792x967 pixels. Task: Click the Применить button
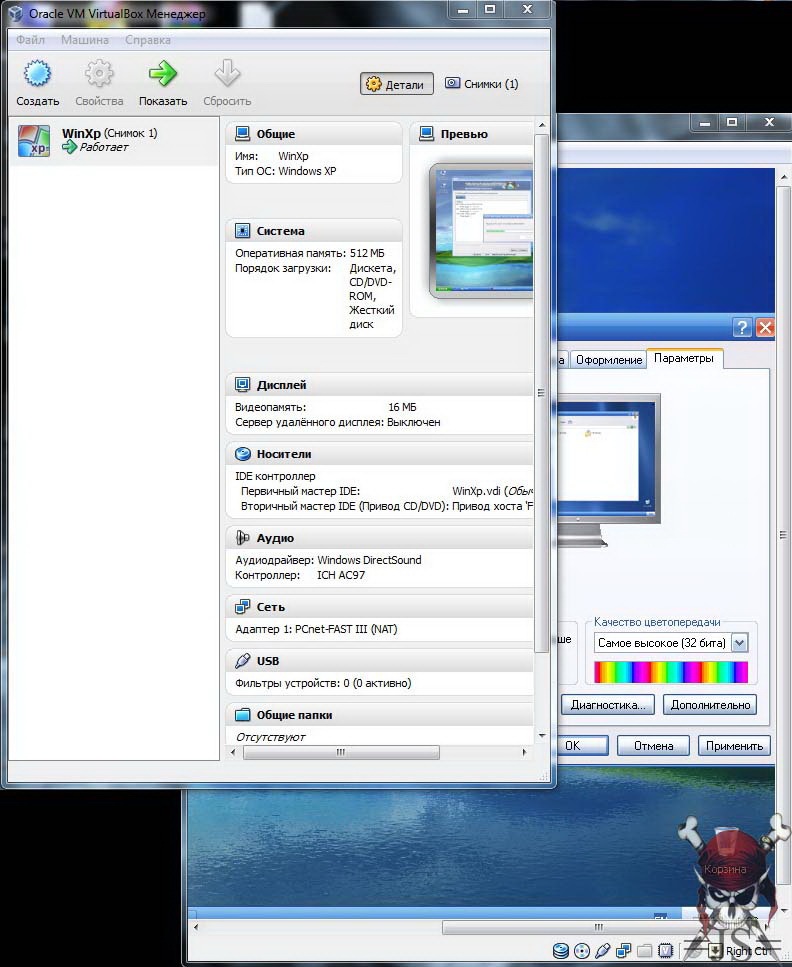(734, 746)
